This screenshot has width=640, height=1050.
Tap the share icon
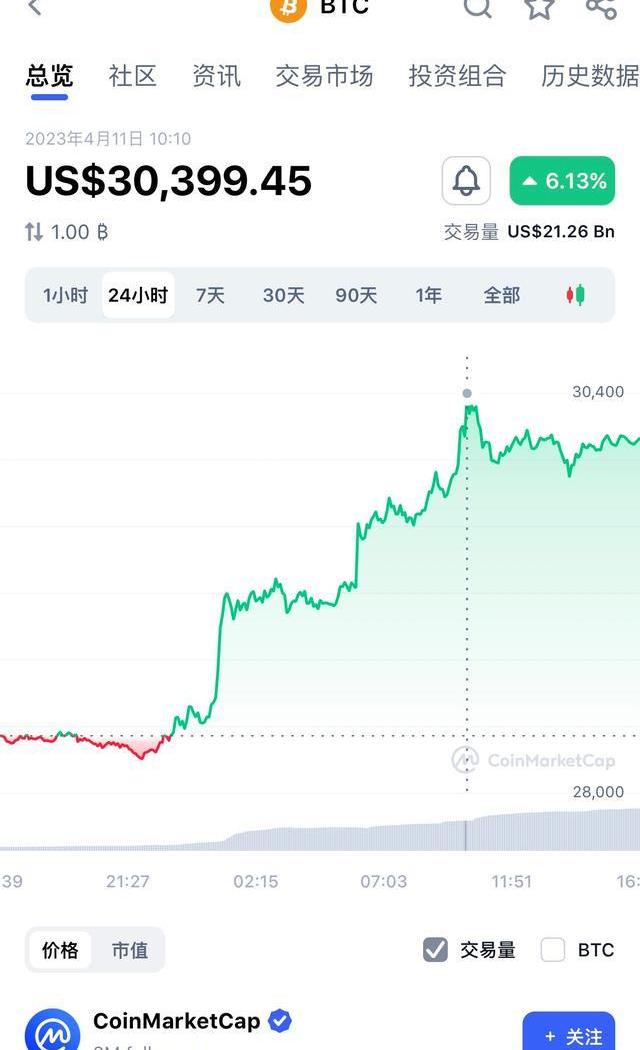tap(600, 8)
